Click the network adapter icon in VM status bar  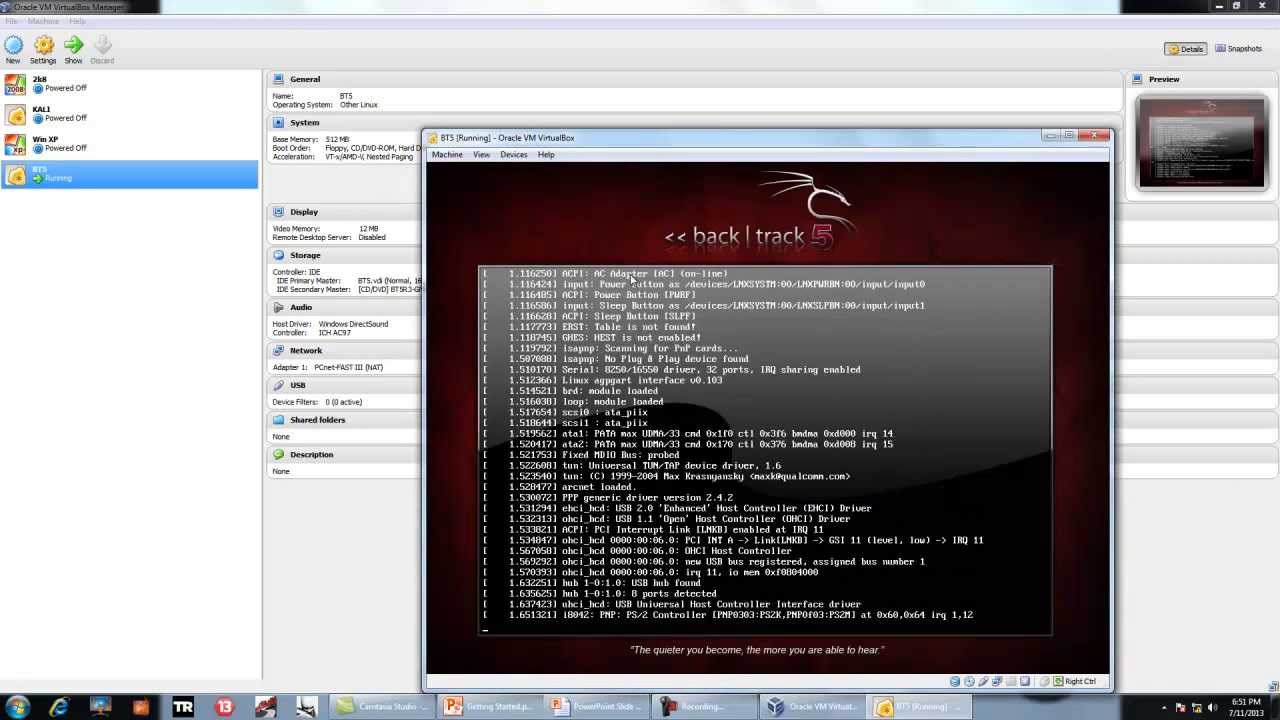tap(997, 681)
